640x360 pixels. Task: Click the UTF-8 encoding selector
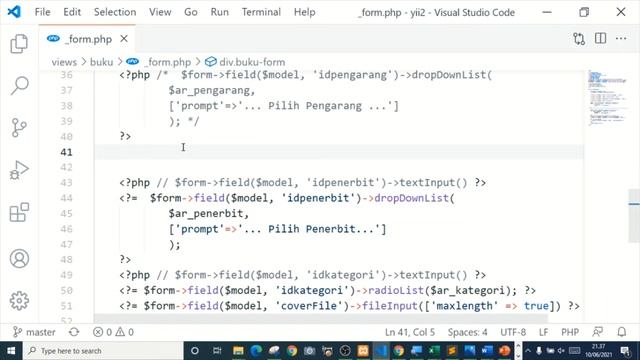[513, 332]
